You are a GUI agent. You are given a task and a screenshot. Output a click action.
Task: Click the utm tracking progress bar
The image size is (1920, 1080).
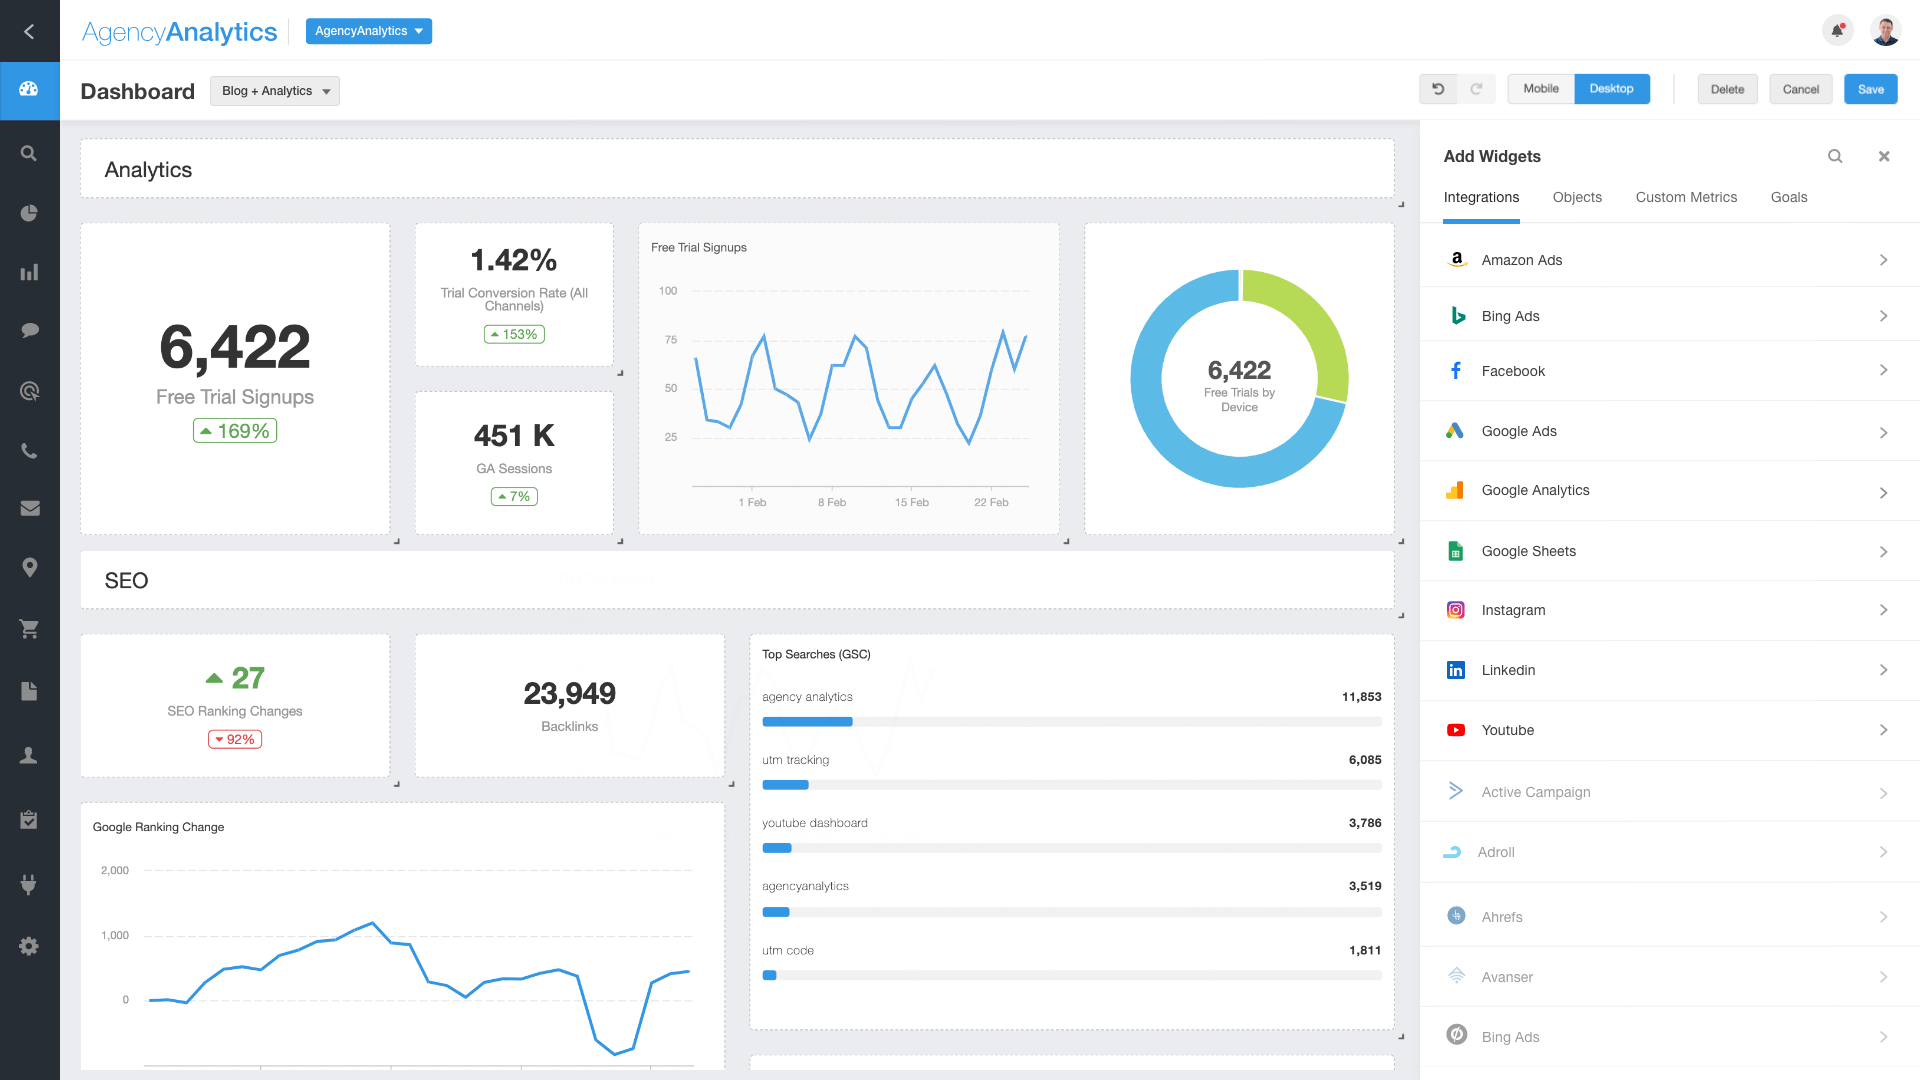pos(1072,785)
